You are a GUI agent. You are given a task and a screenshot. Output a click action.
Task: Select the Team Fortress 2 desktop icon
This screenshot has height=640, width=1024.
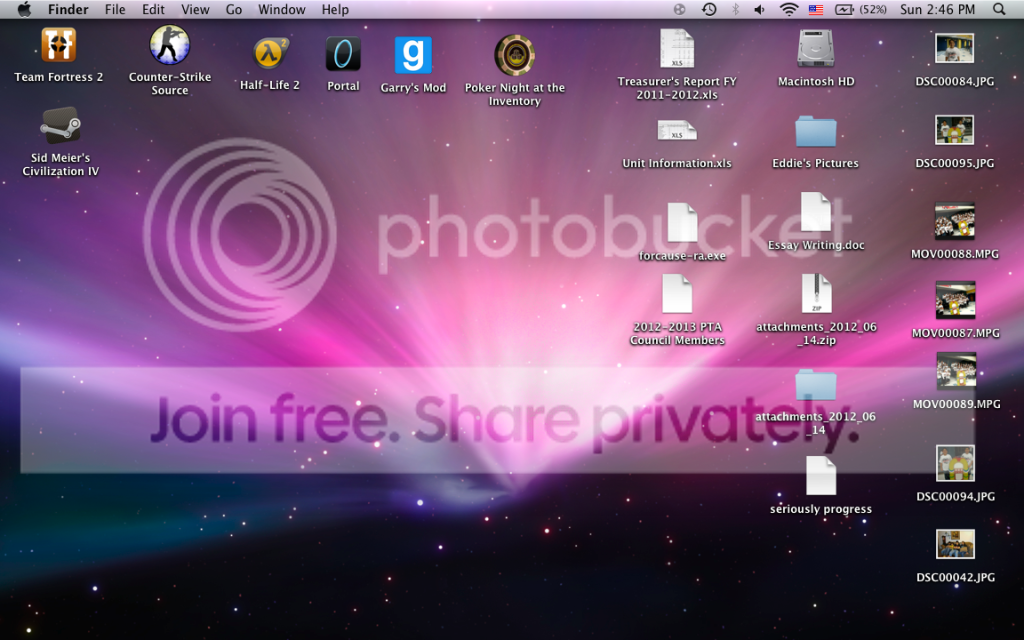tap(59, 45)
